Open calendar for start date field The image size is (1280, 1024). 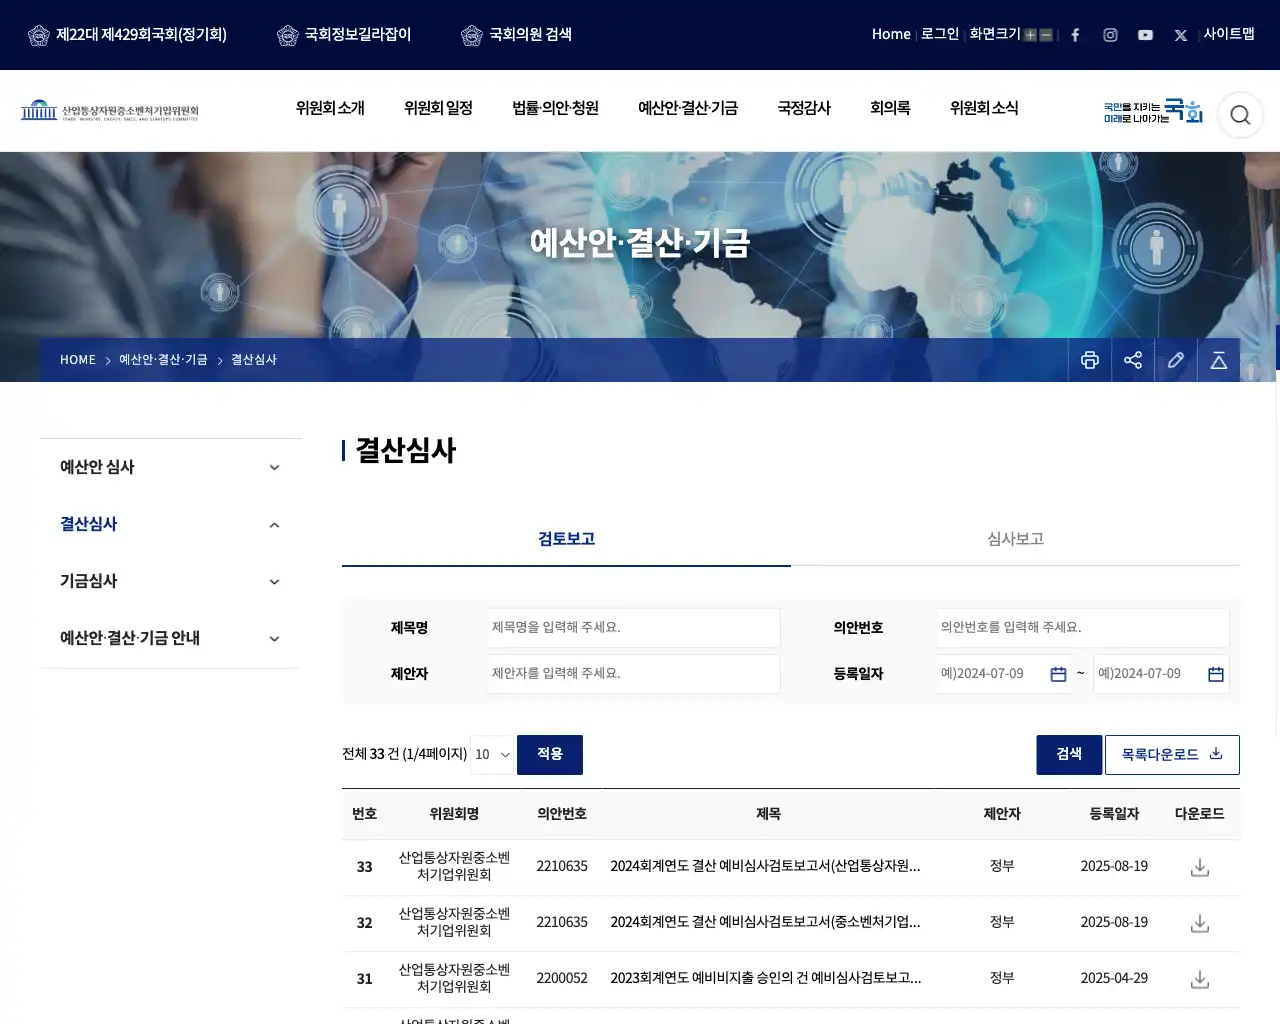point(1058,674)
